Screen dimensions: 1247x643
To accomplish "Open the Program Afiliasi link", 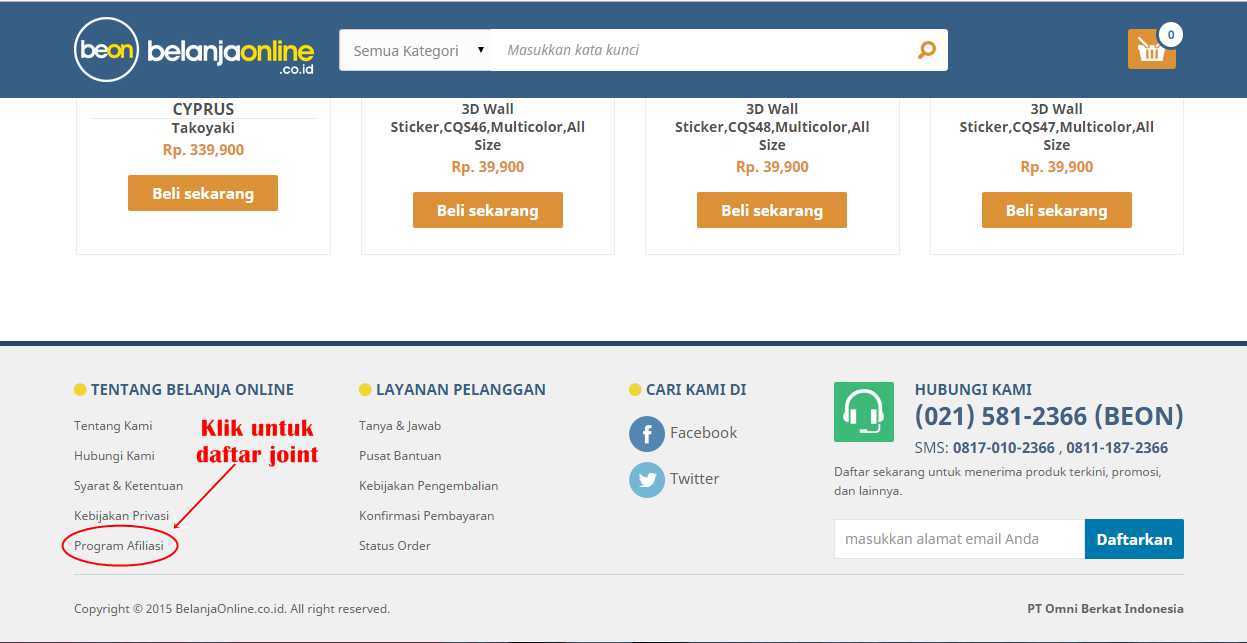I will pos(119,545).
